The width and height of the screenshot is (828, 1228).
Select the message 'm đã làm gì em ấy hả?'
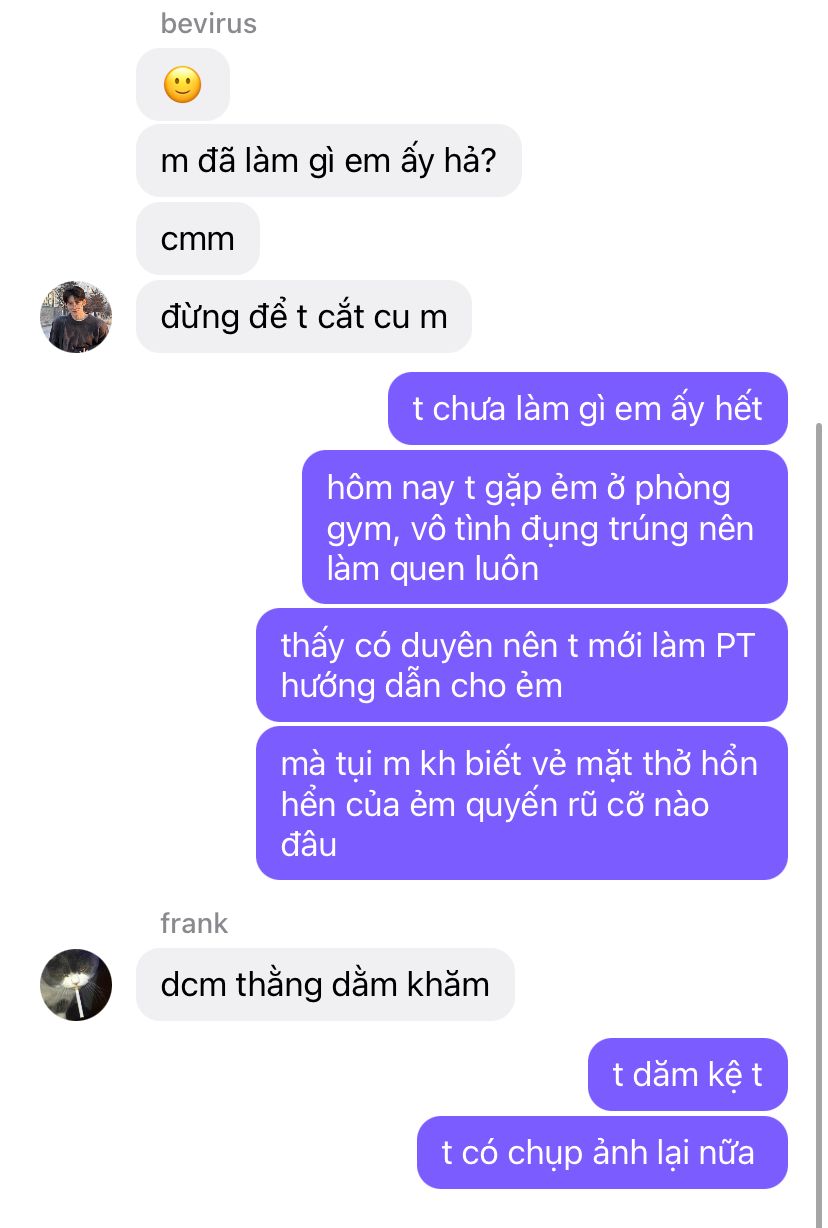click(328, 160)
